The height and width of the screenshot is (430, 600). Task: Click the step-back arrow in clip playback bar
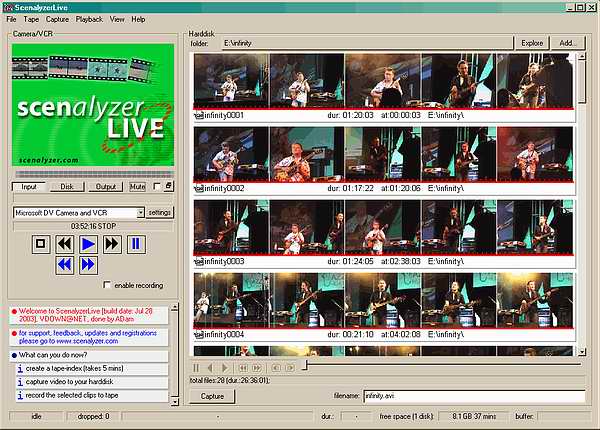(x=210, y=368)
